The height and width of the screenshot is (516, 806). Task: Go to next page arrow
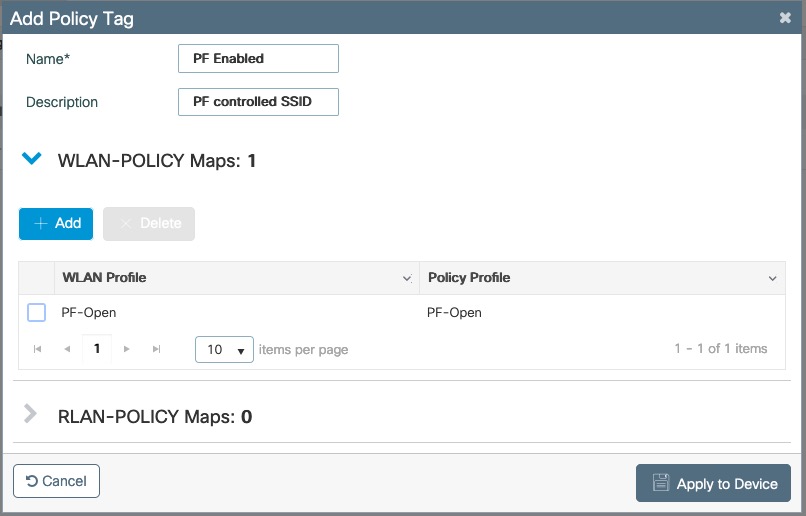(x=127, y=349)
